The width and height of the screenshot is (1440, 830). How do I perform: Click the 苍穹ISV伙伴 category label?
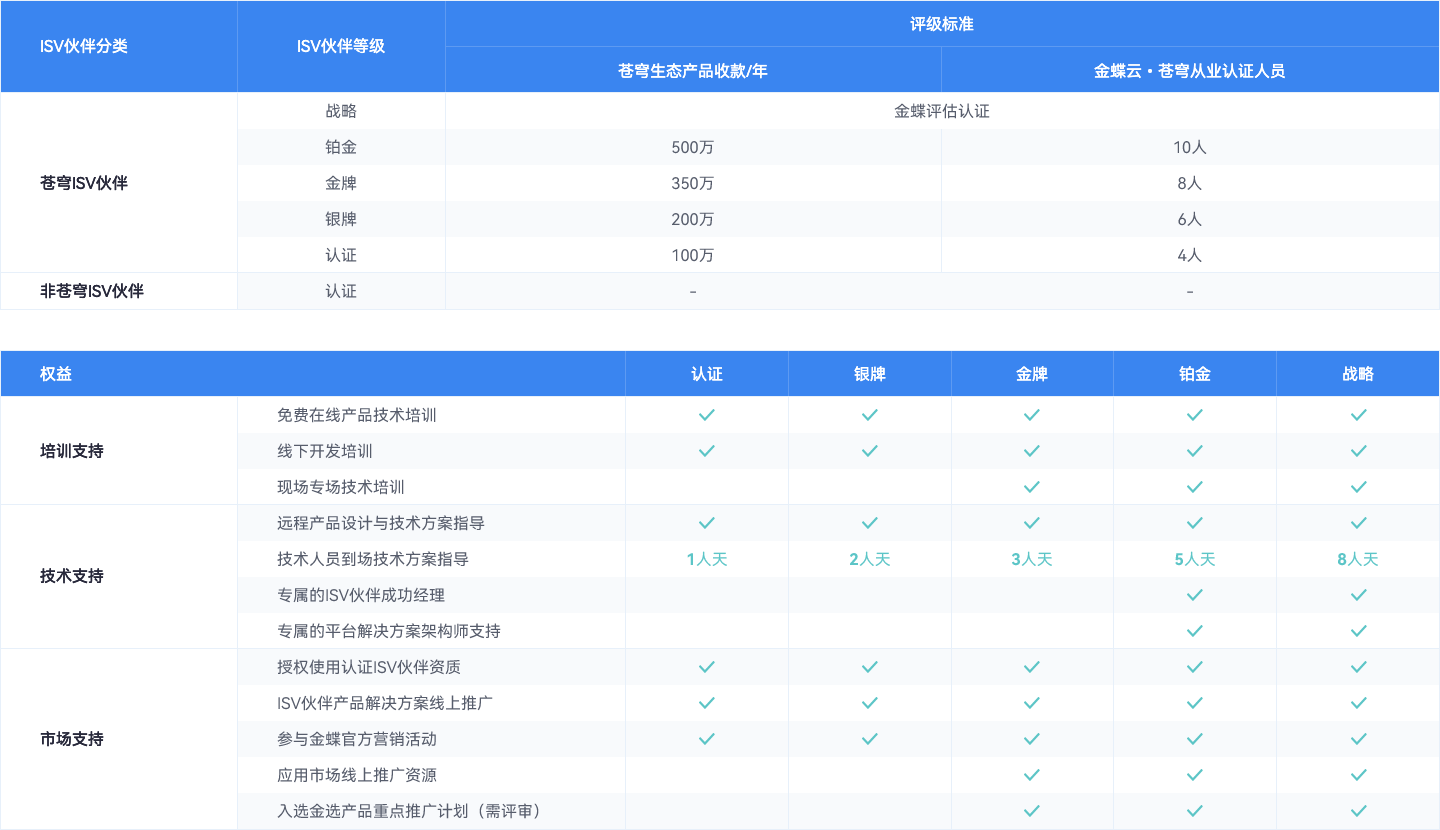pyautogui.click(x=83, y=183)
